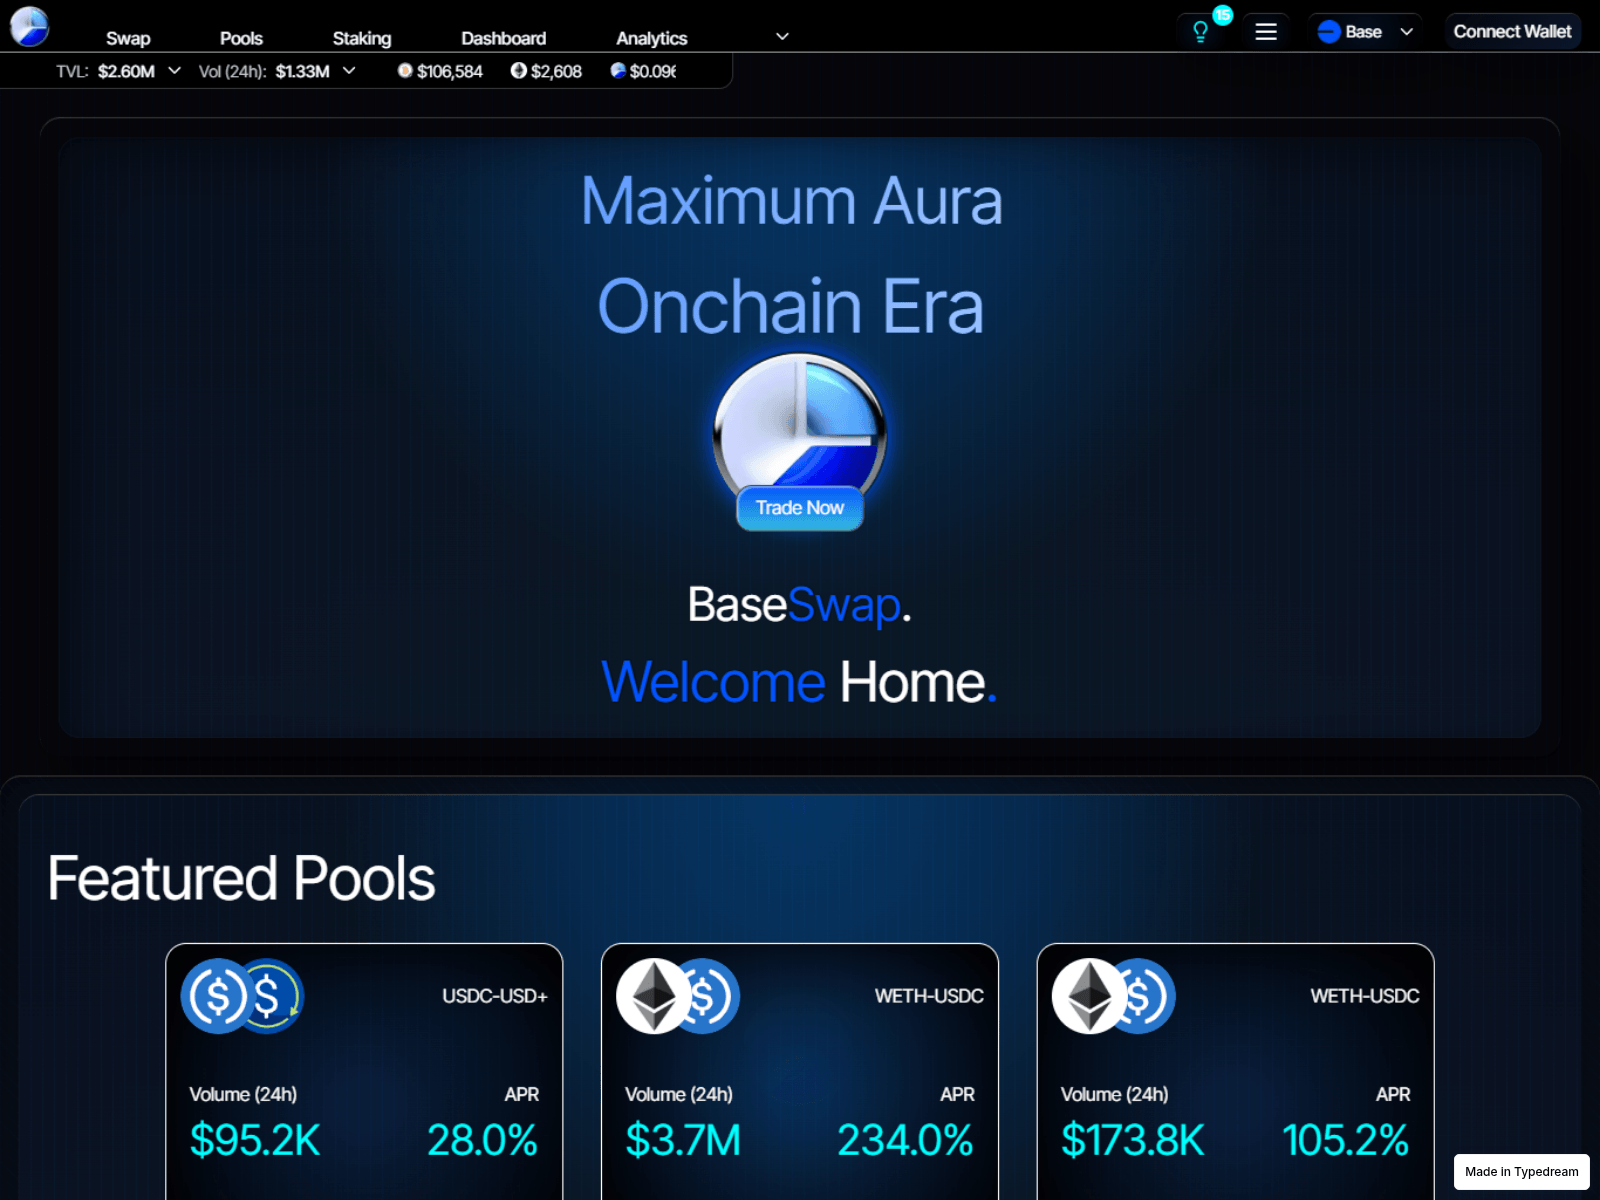Click the $106,584 price text
Image resolution: width=1600 pixels, height=1200 pixels.
coord(450,71)
